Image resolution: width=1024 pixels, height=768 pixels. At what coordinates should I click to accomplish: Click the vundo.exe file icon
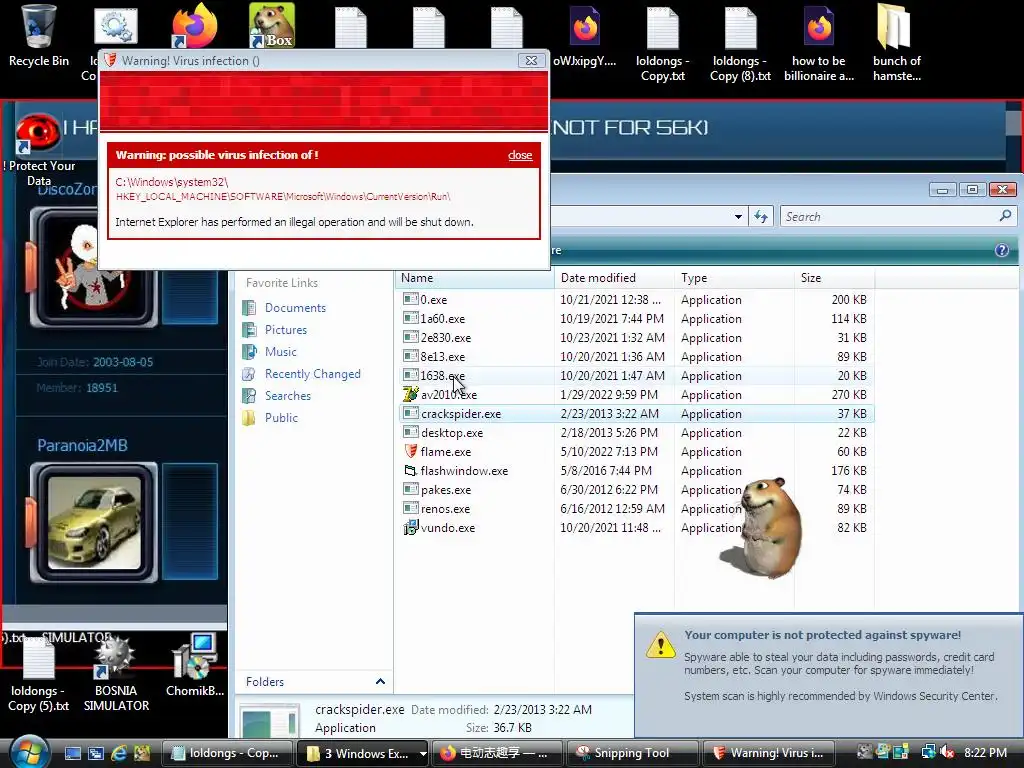pyautogui.click(x=410, y=527)
